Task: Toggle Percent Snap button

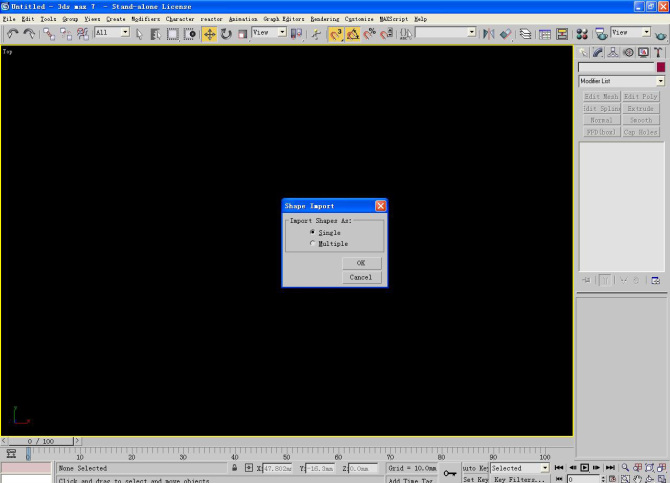Action: pyautogui.click(x=370, y=34)
